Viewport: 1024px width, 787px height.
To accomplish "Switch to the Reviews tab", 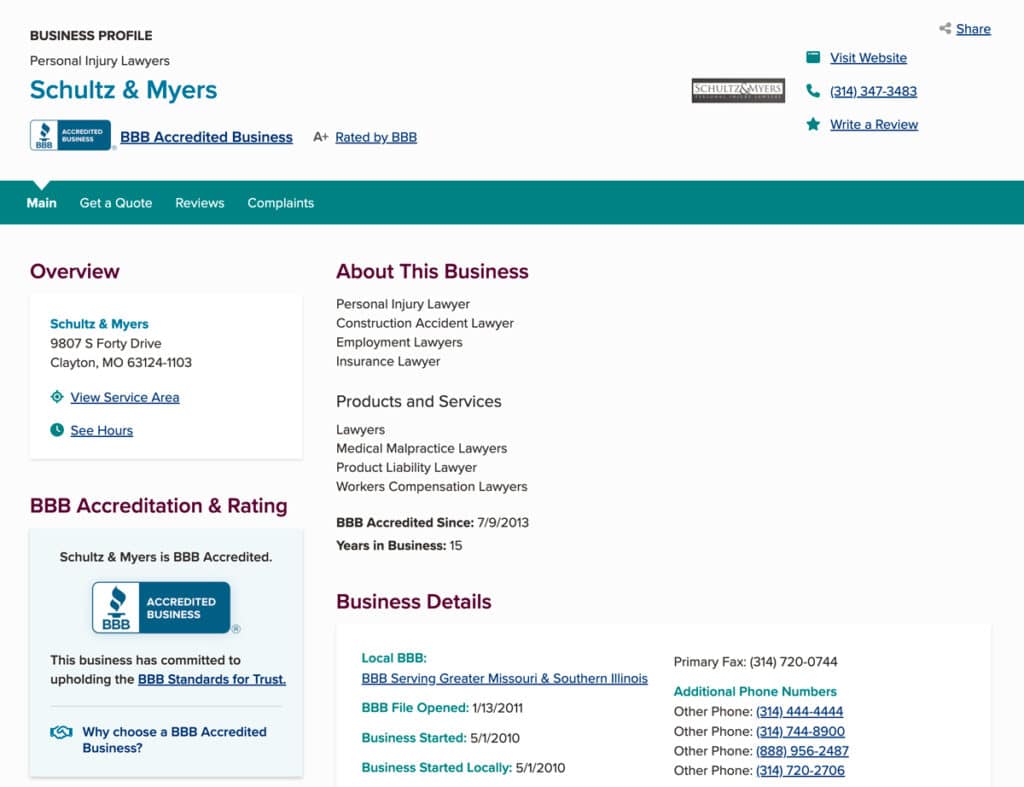I will click(199, 202).
